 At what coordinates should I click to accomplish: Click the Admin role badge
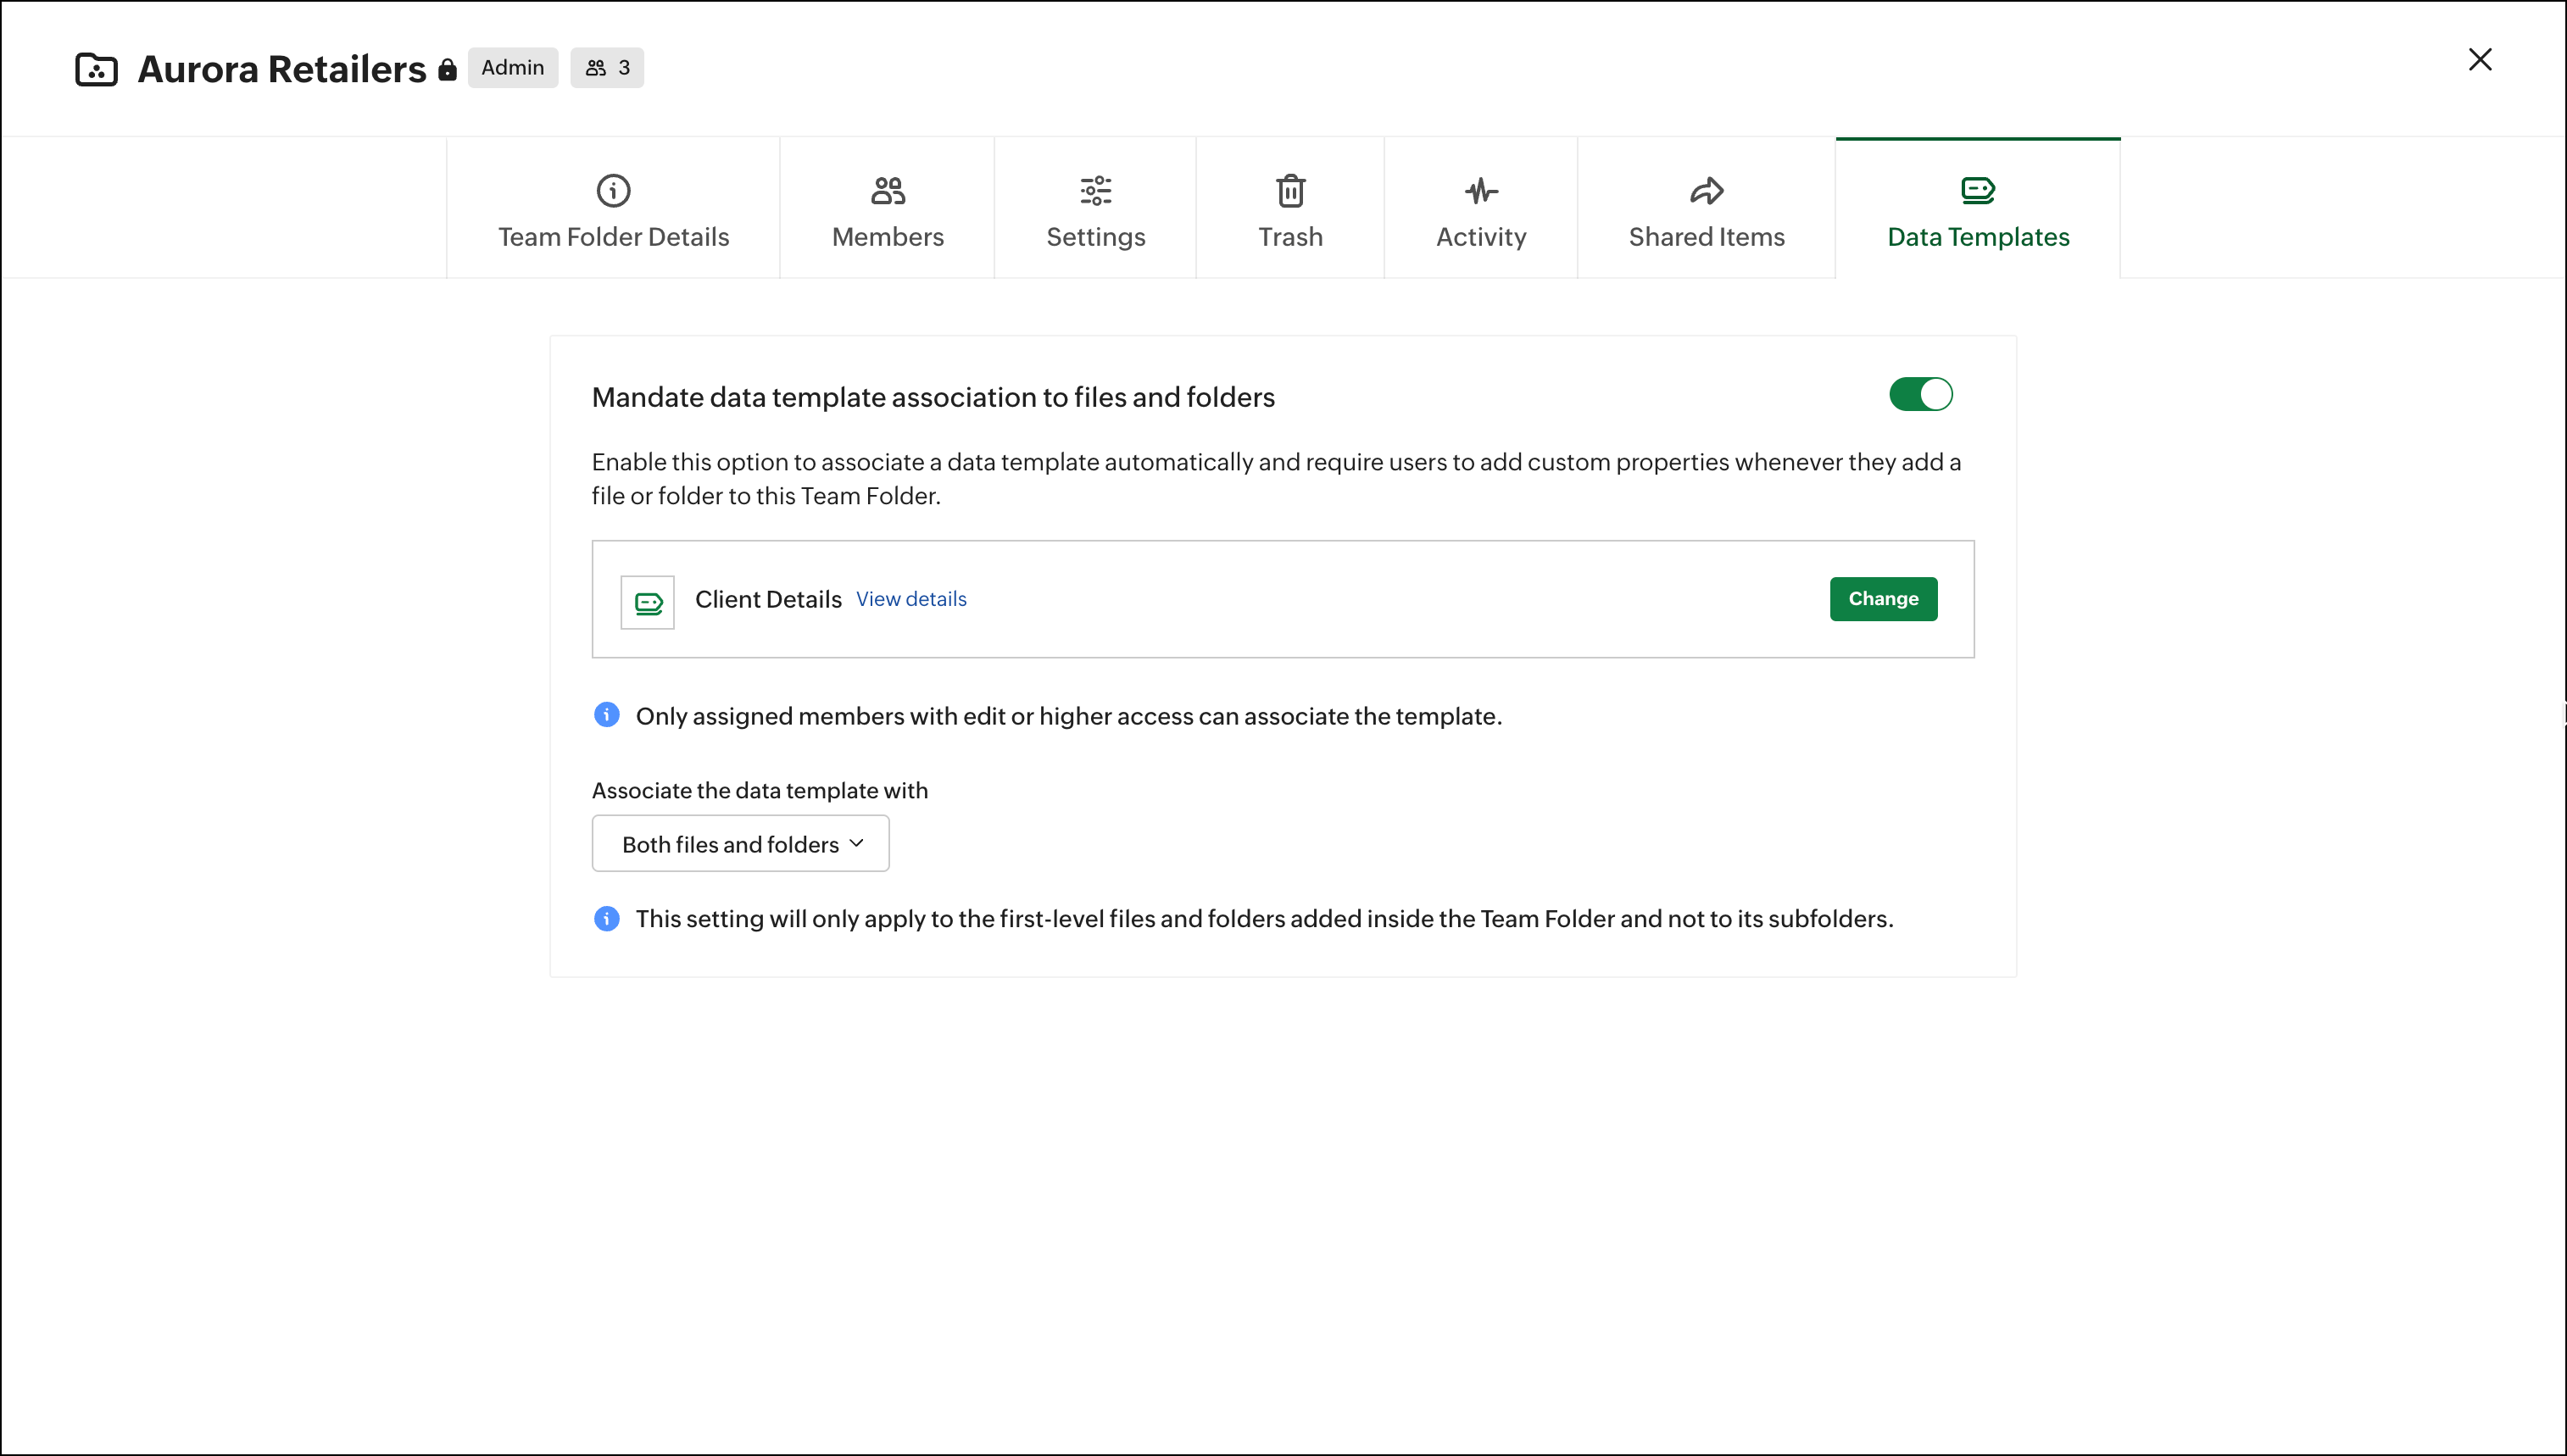[512, 68]
